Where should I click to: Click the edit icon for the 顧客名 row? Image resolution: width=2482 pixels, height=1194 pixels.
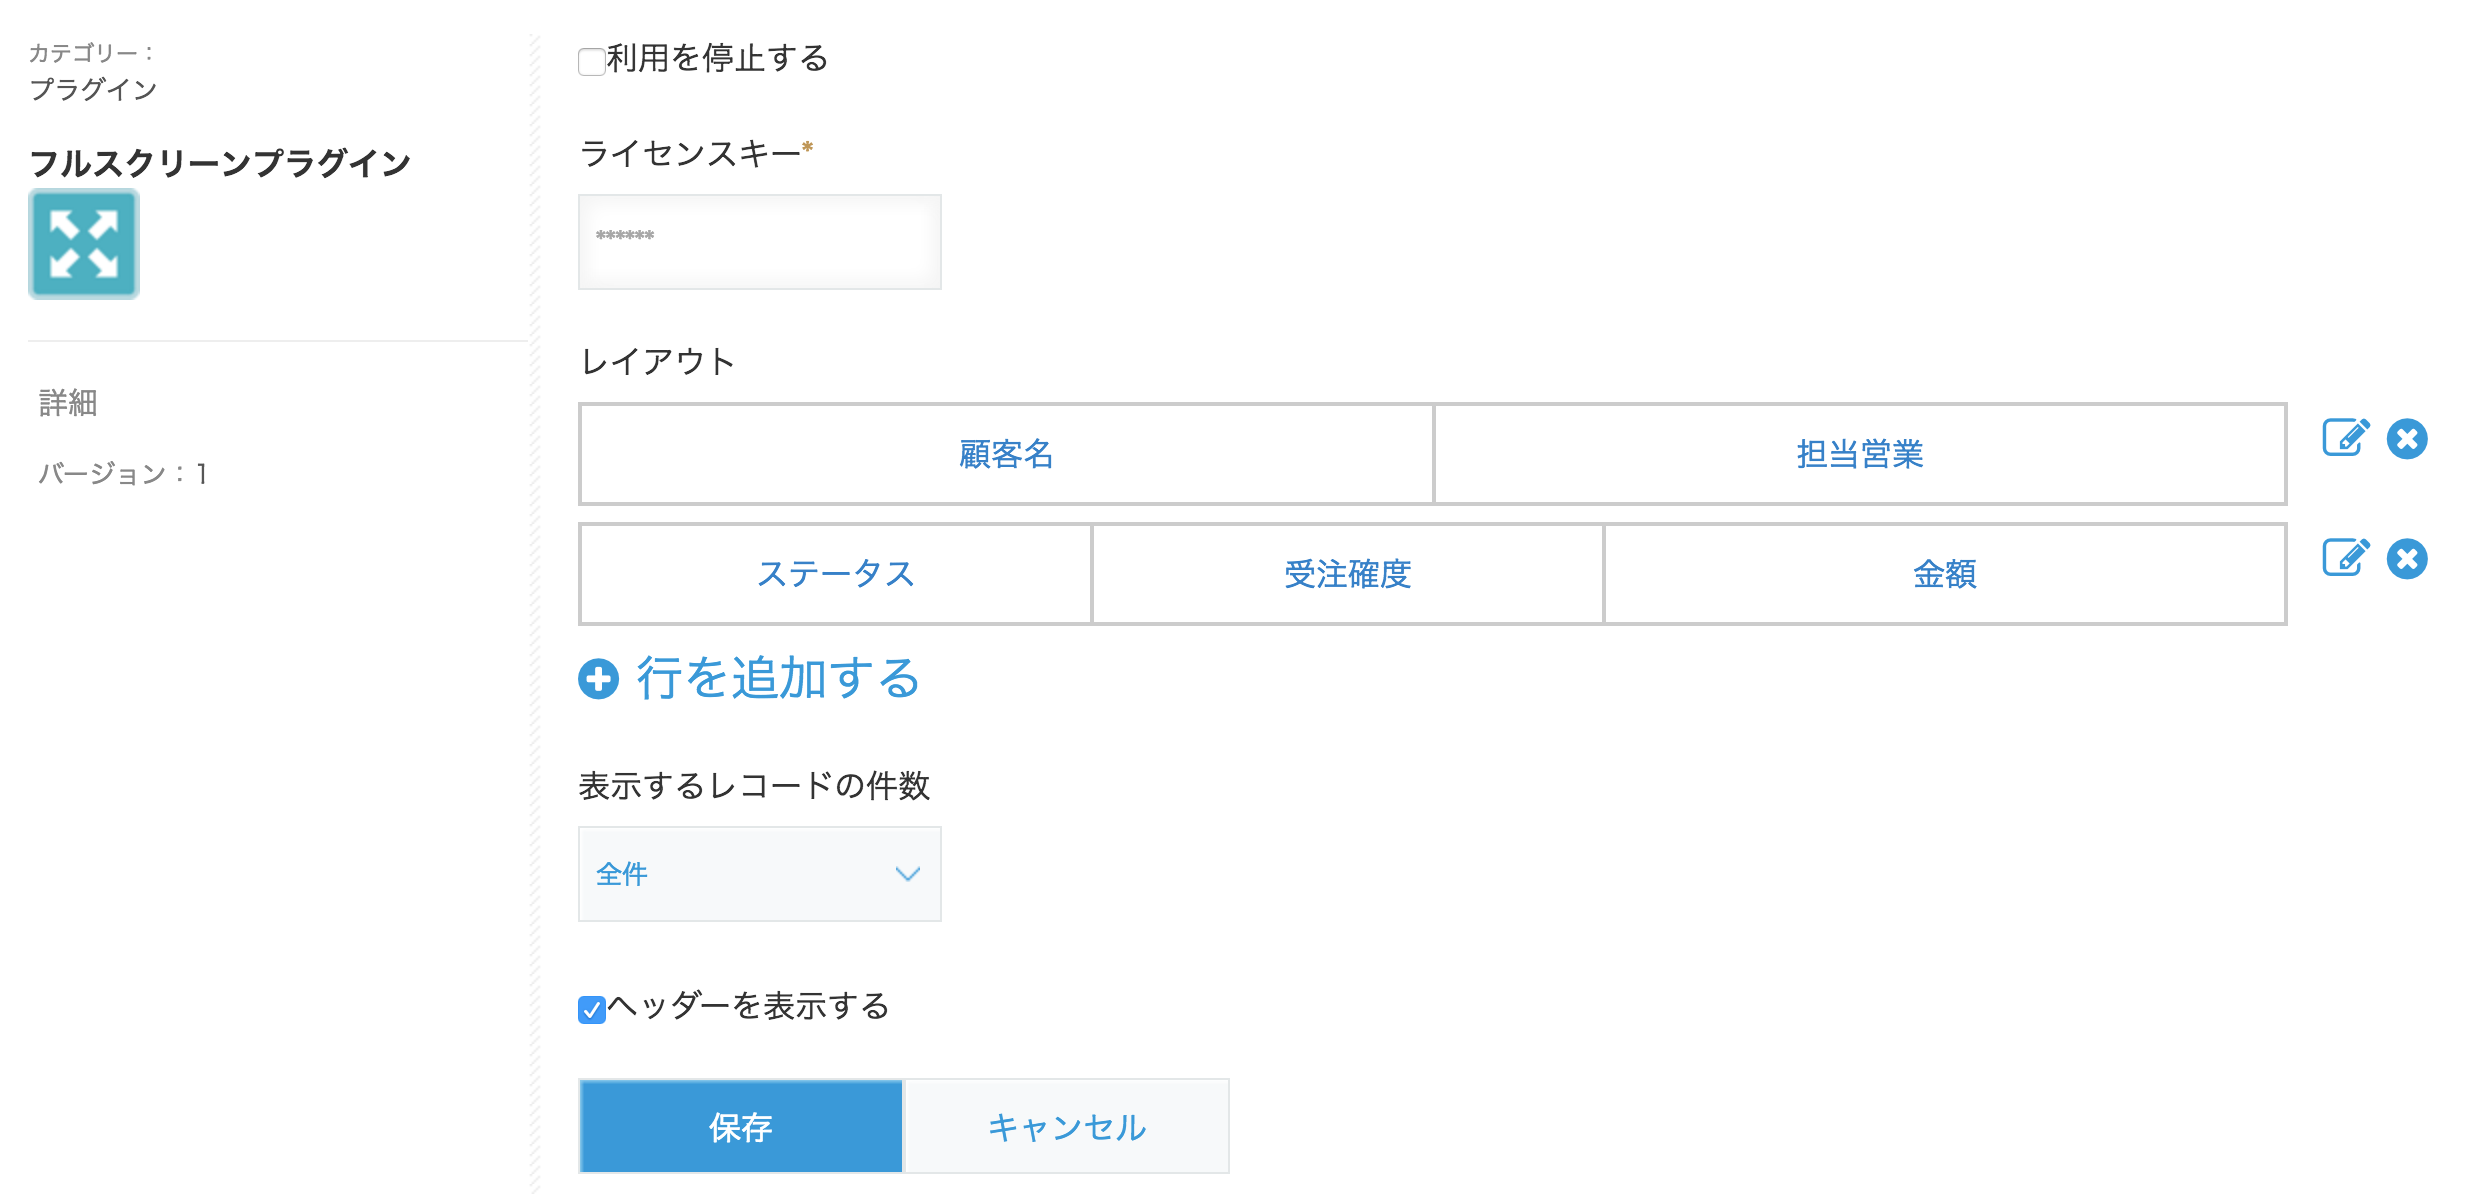pos(2344,438)
